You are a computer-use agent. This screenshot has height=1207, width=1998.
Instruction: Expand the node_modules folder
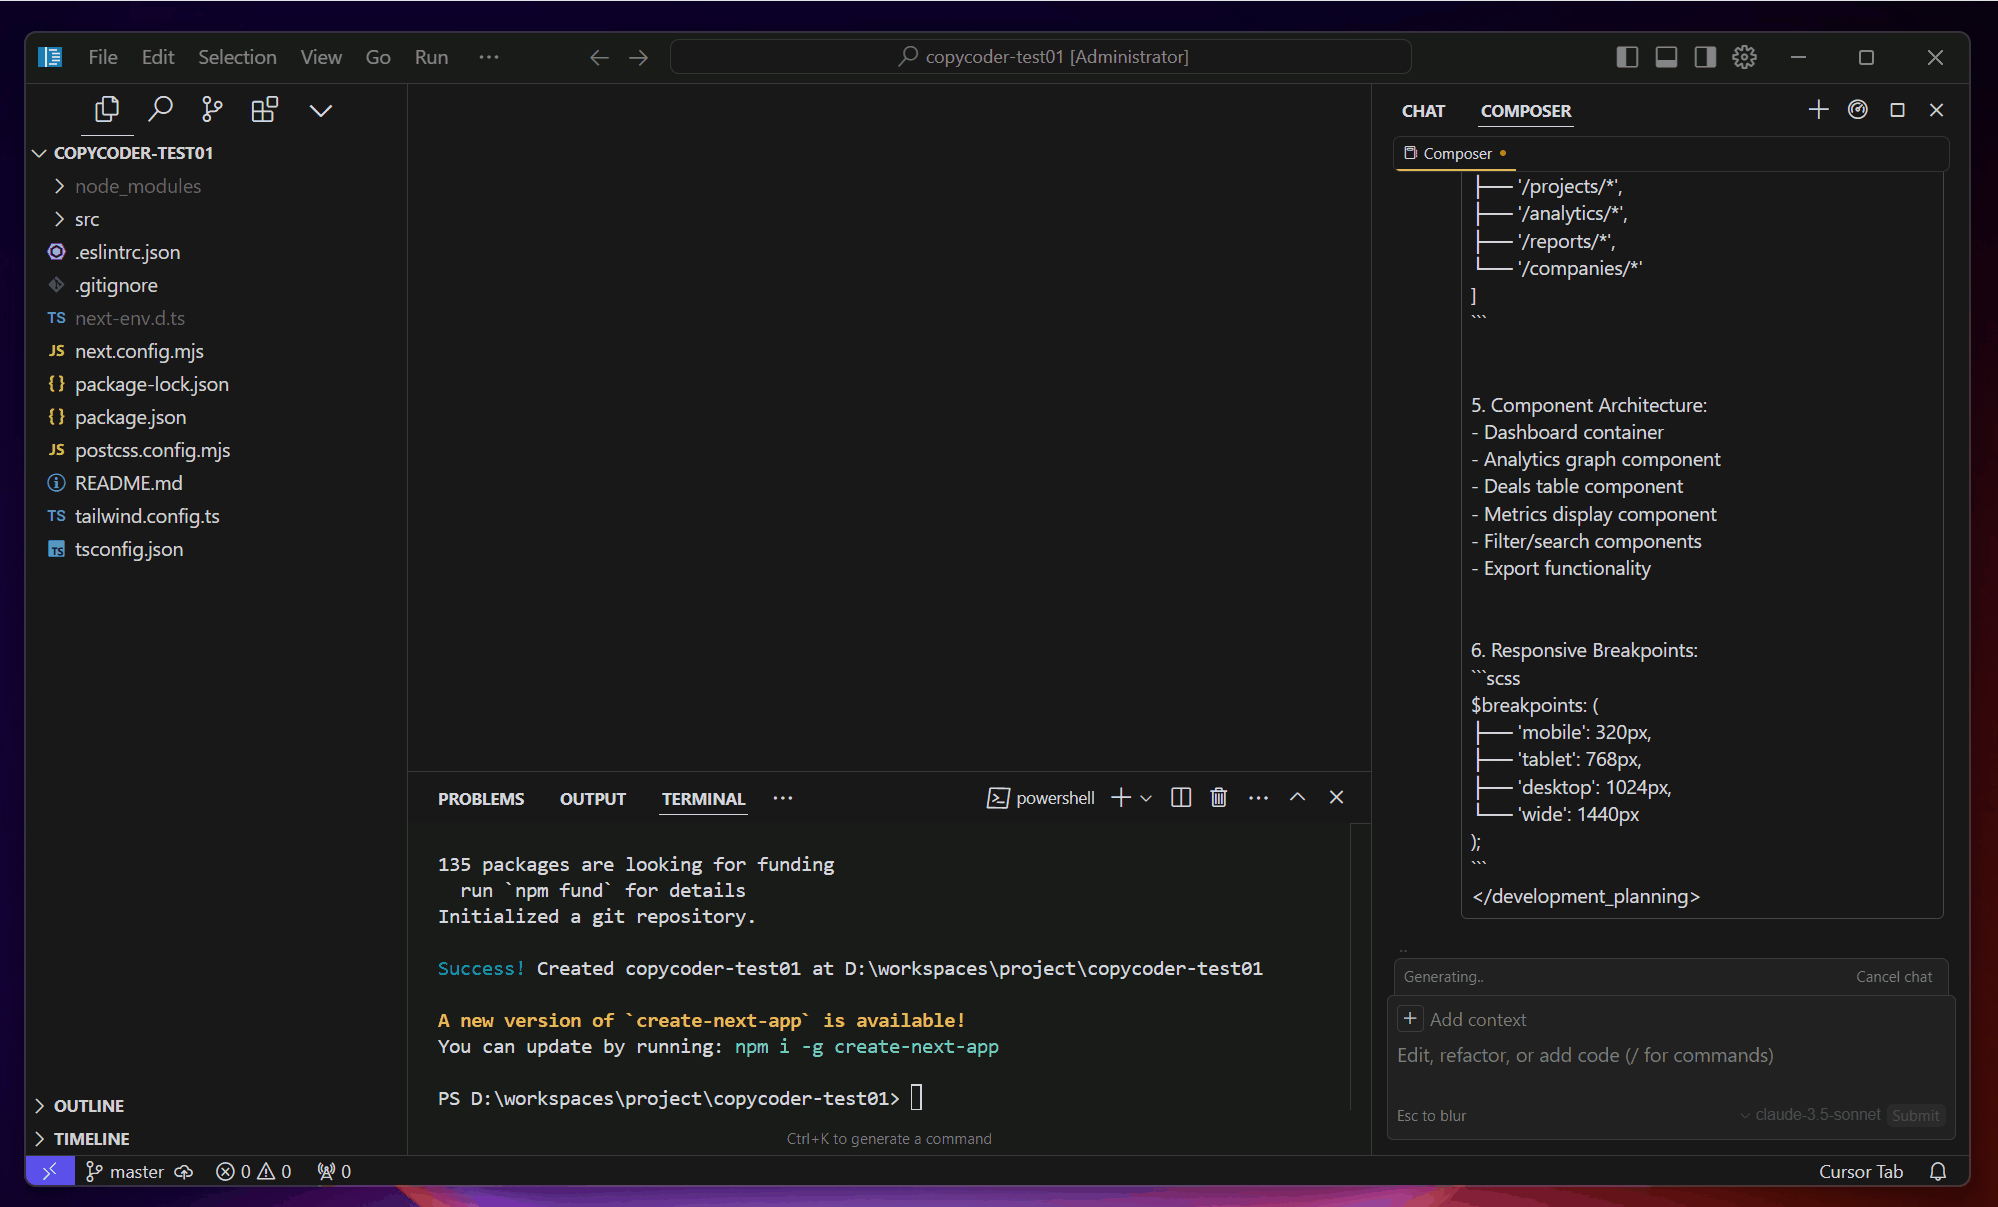pyautogui.click(x=138, y=186)
